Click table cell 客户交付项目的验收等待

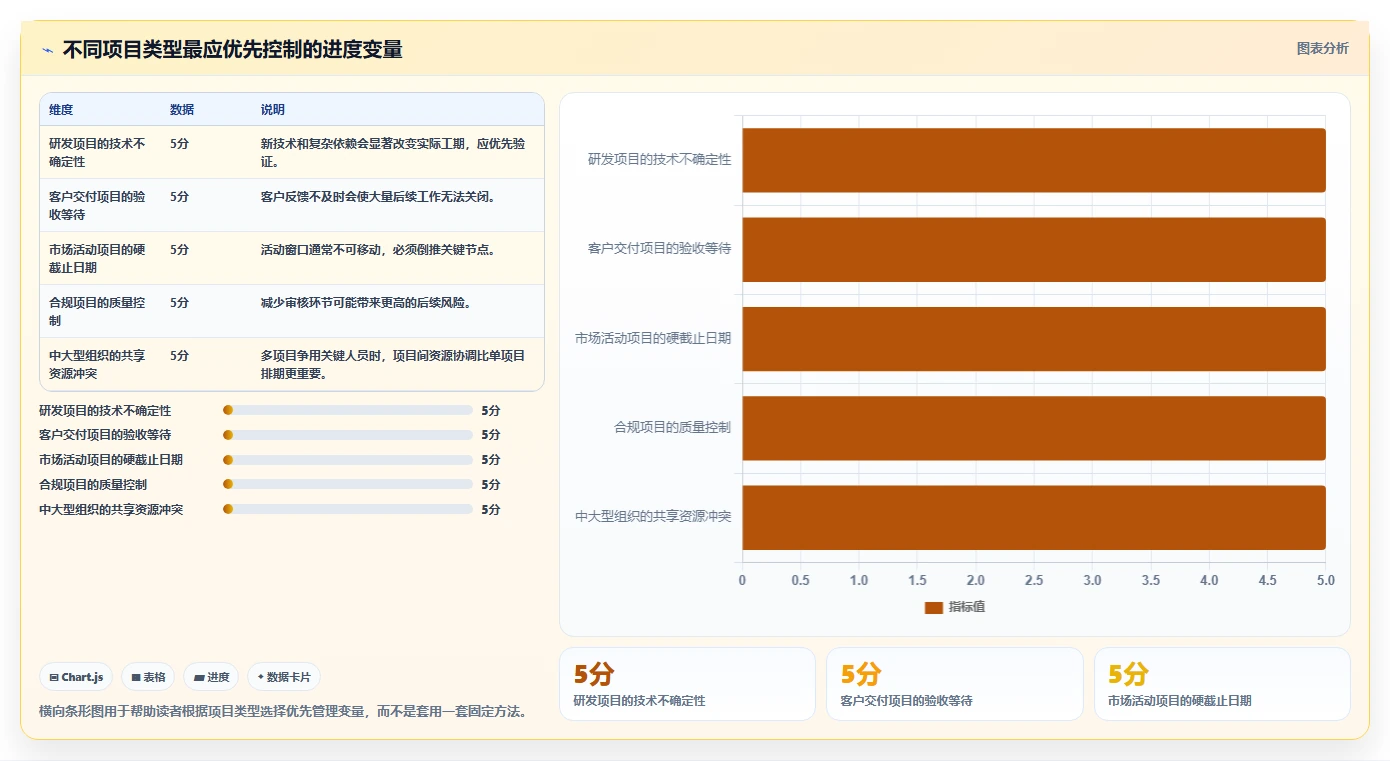[98, 205]
